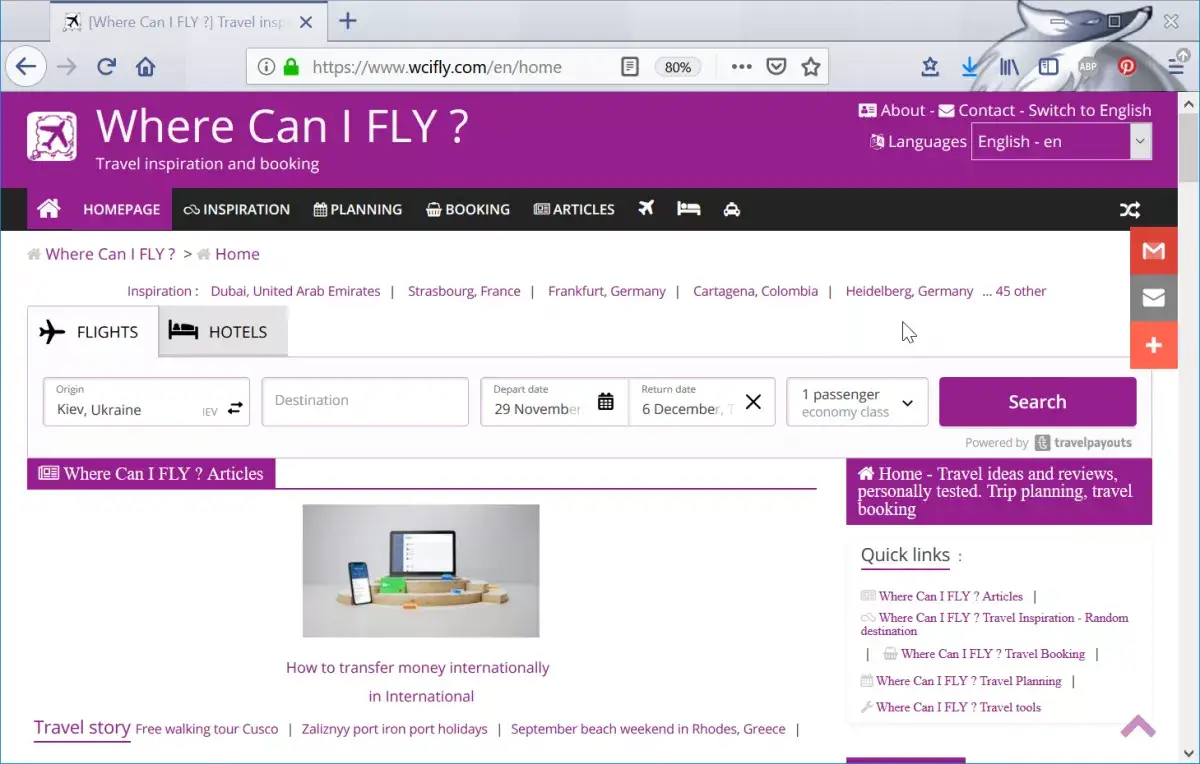Image resolution: width=1200 pixels, height=764 pixels.
Task: Open the Dubai, United Arab Emirates inspiration link
Action: [x=295, y=291]
